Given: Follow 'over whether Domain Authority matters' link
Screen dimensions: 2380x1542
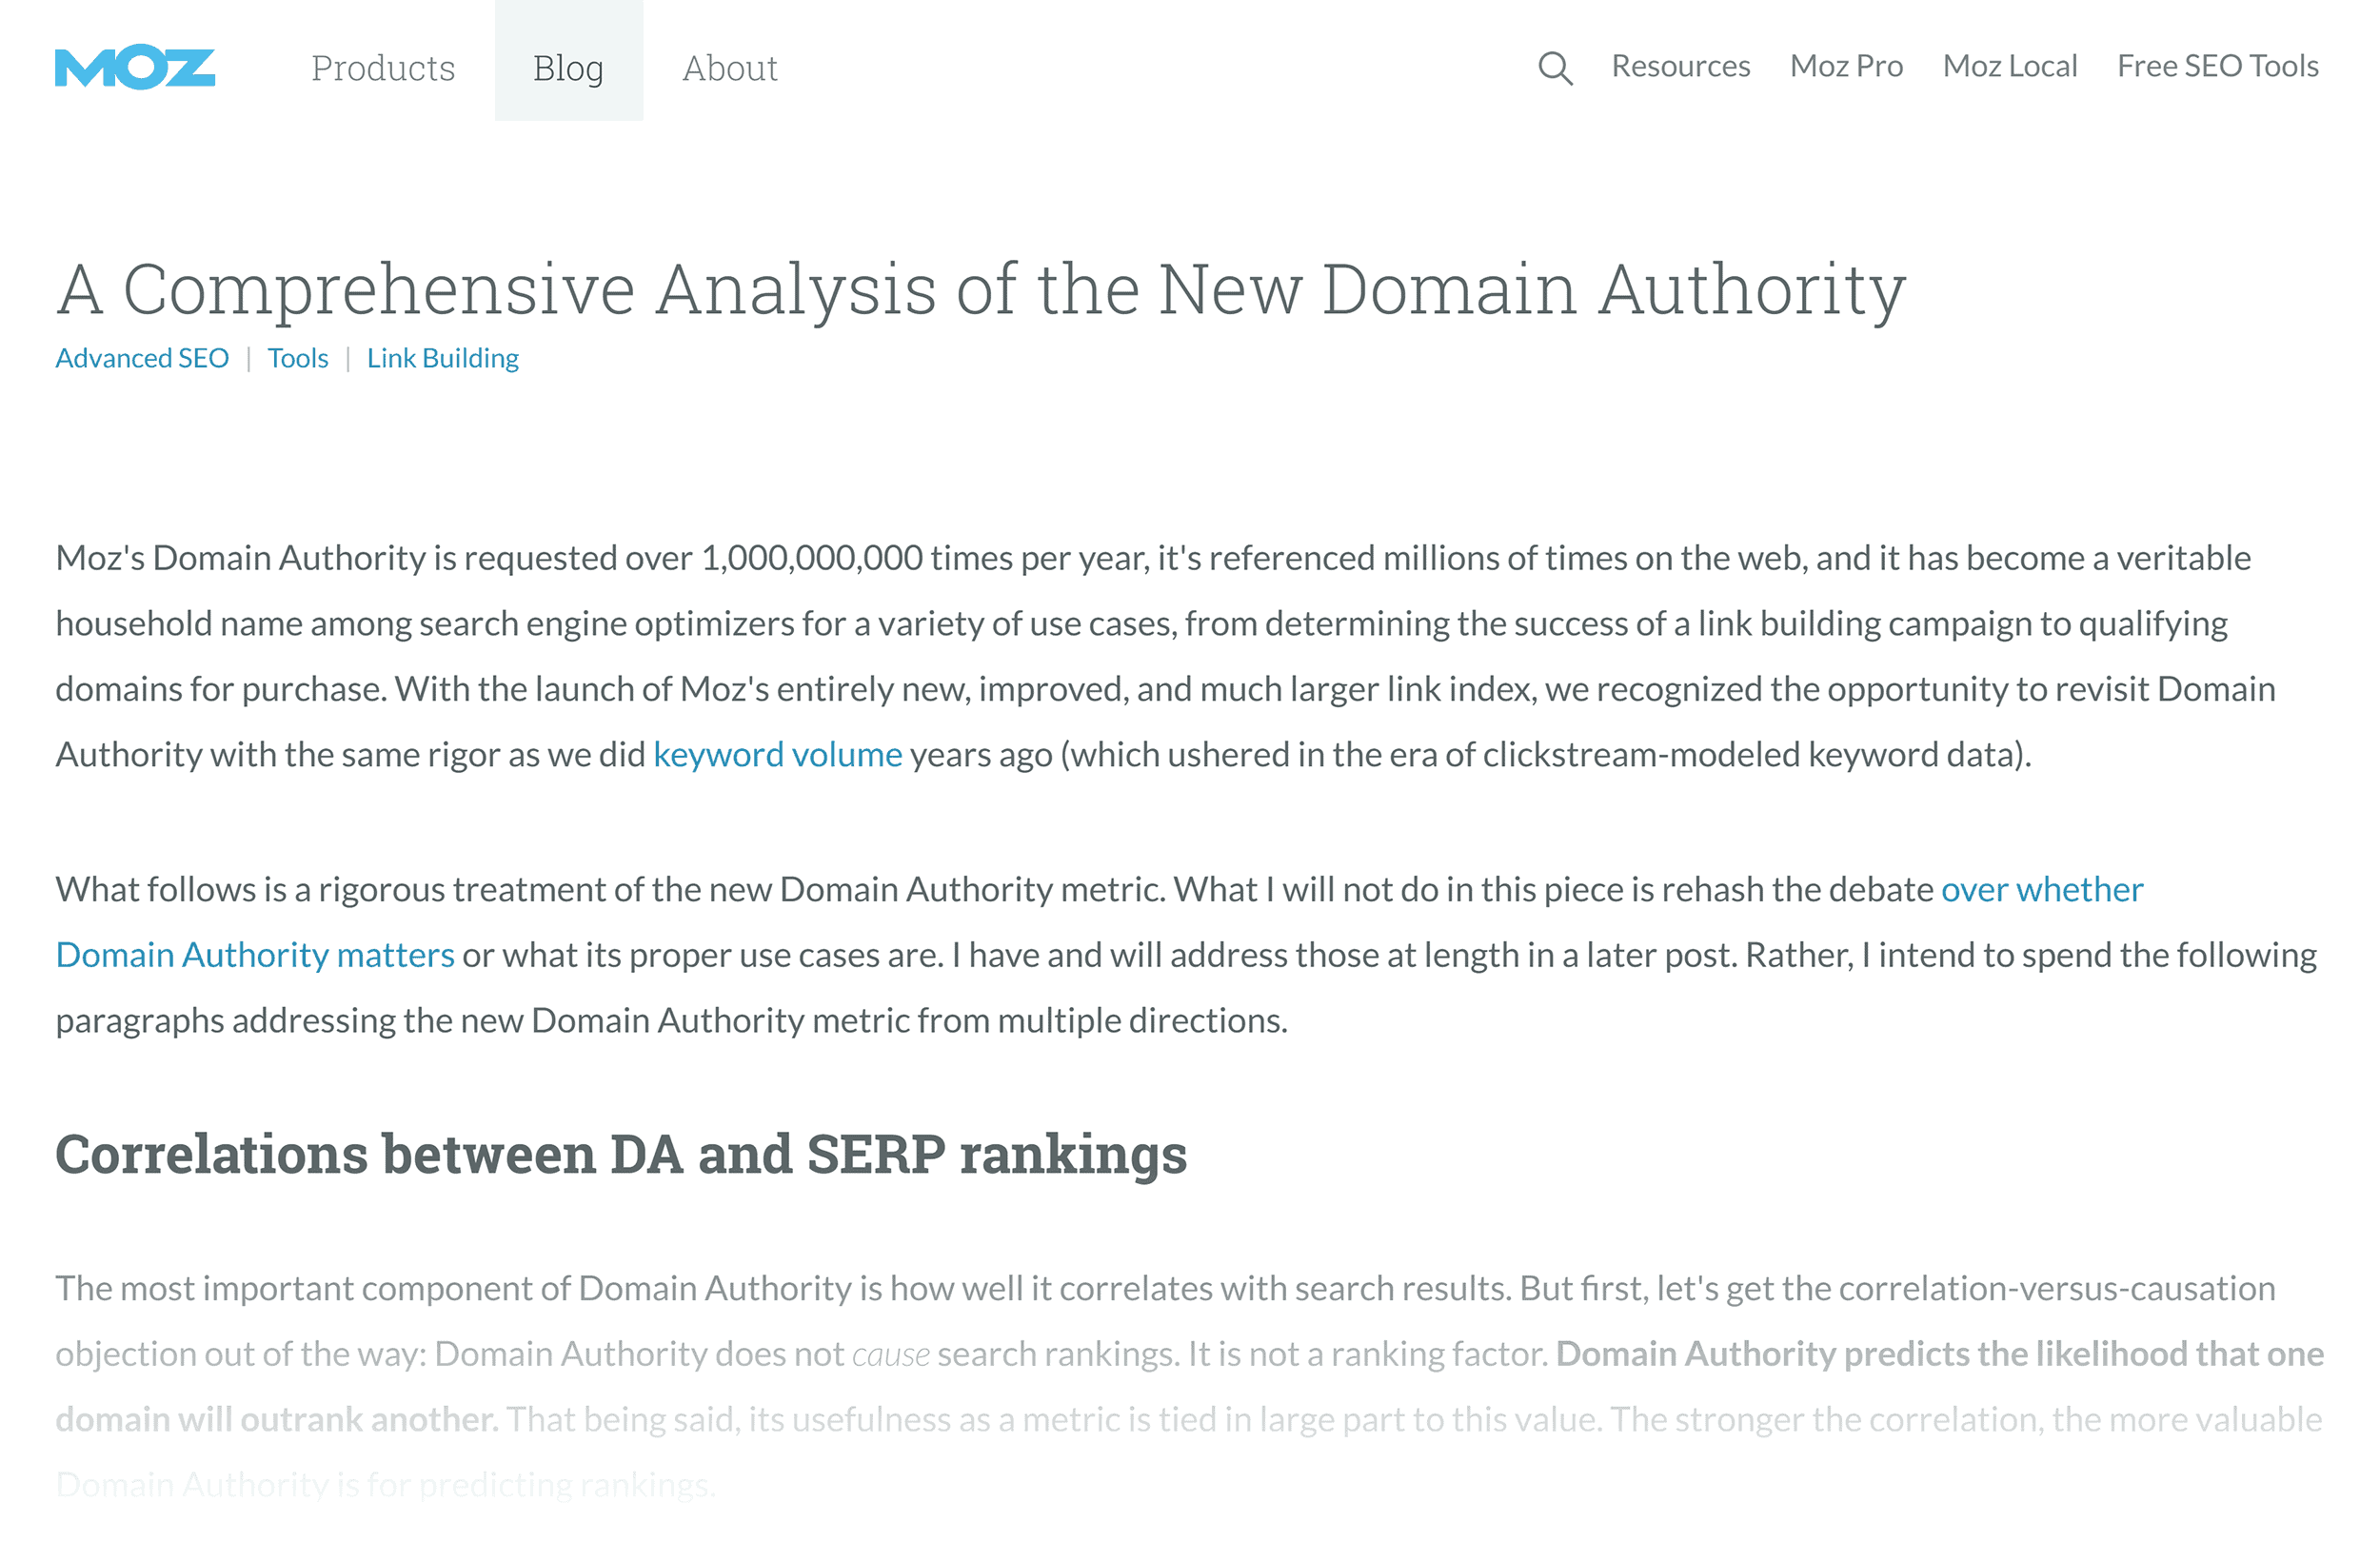Looking at the screenshot, I should coord(2042,889).
